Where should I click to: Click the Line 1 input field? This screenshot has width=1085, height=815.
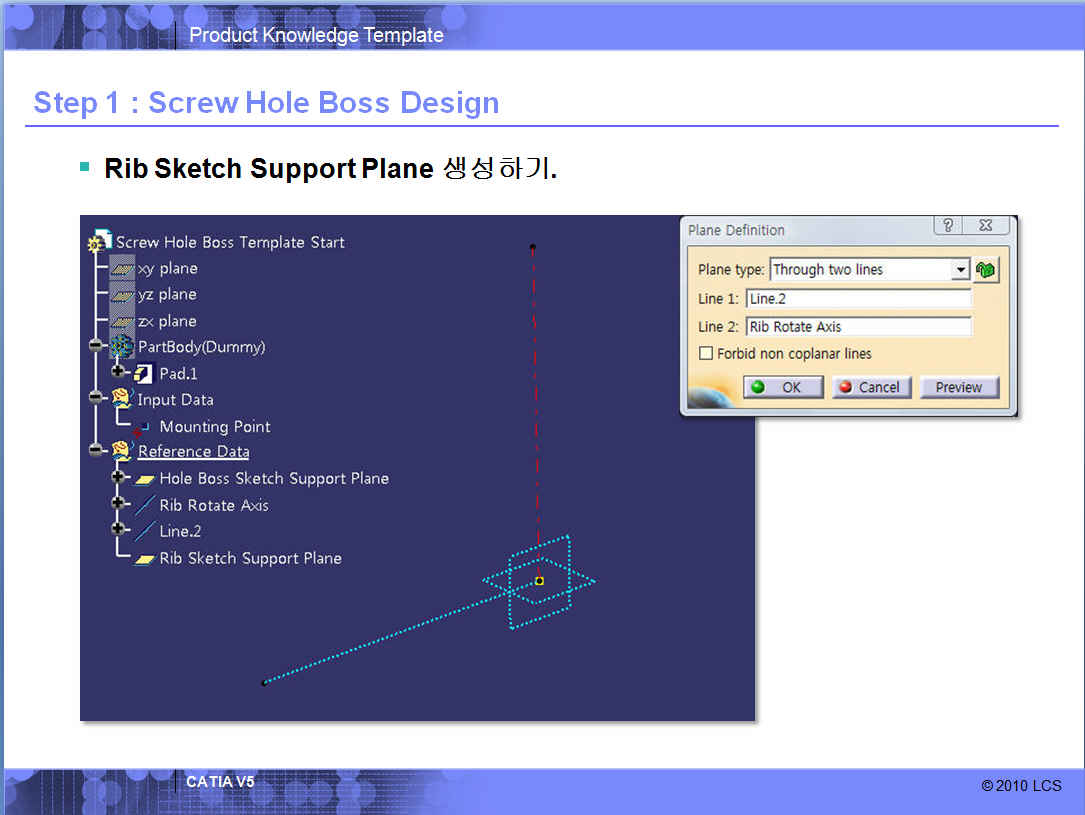pyautogui.click(x=858, y=298)
